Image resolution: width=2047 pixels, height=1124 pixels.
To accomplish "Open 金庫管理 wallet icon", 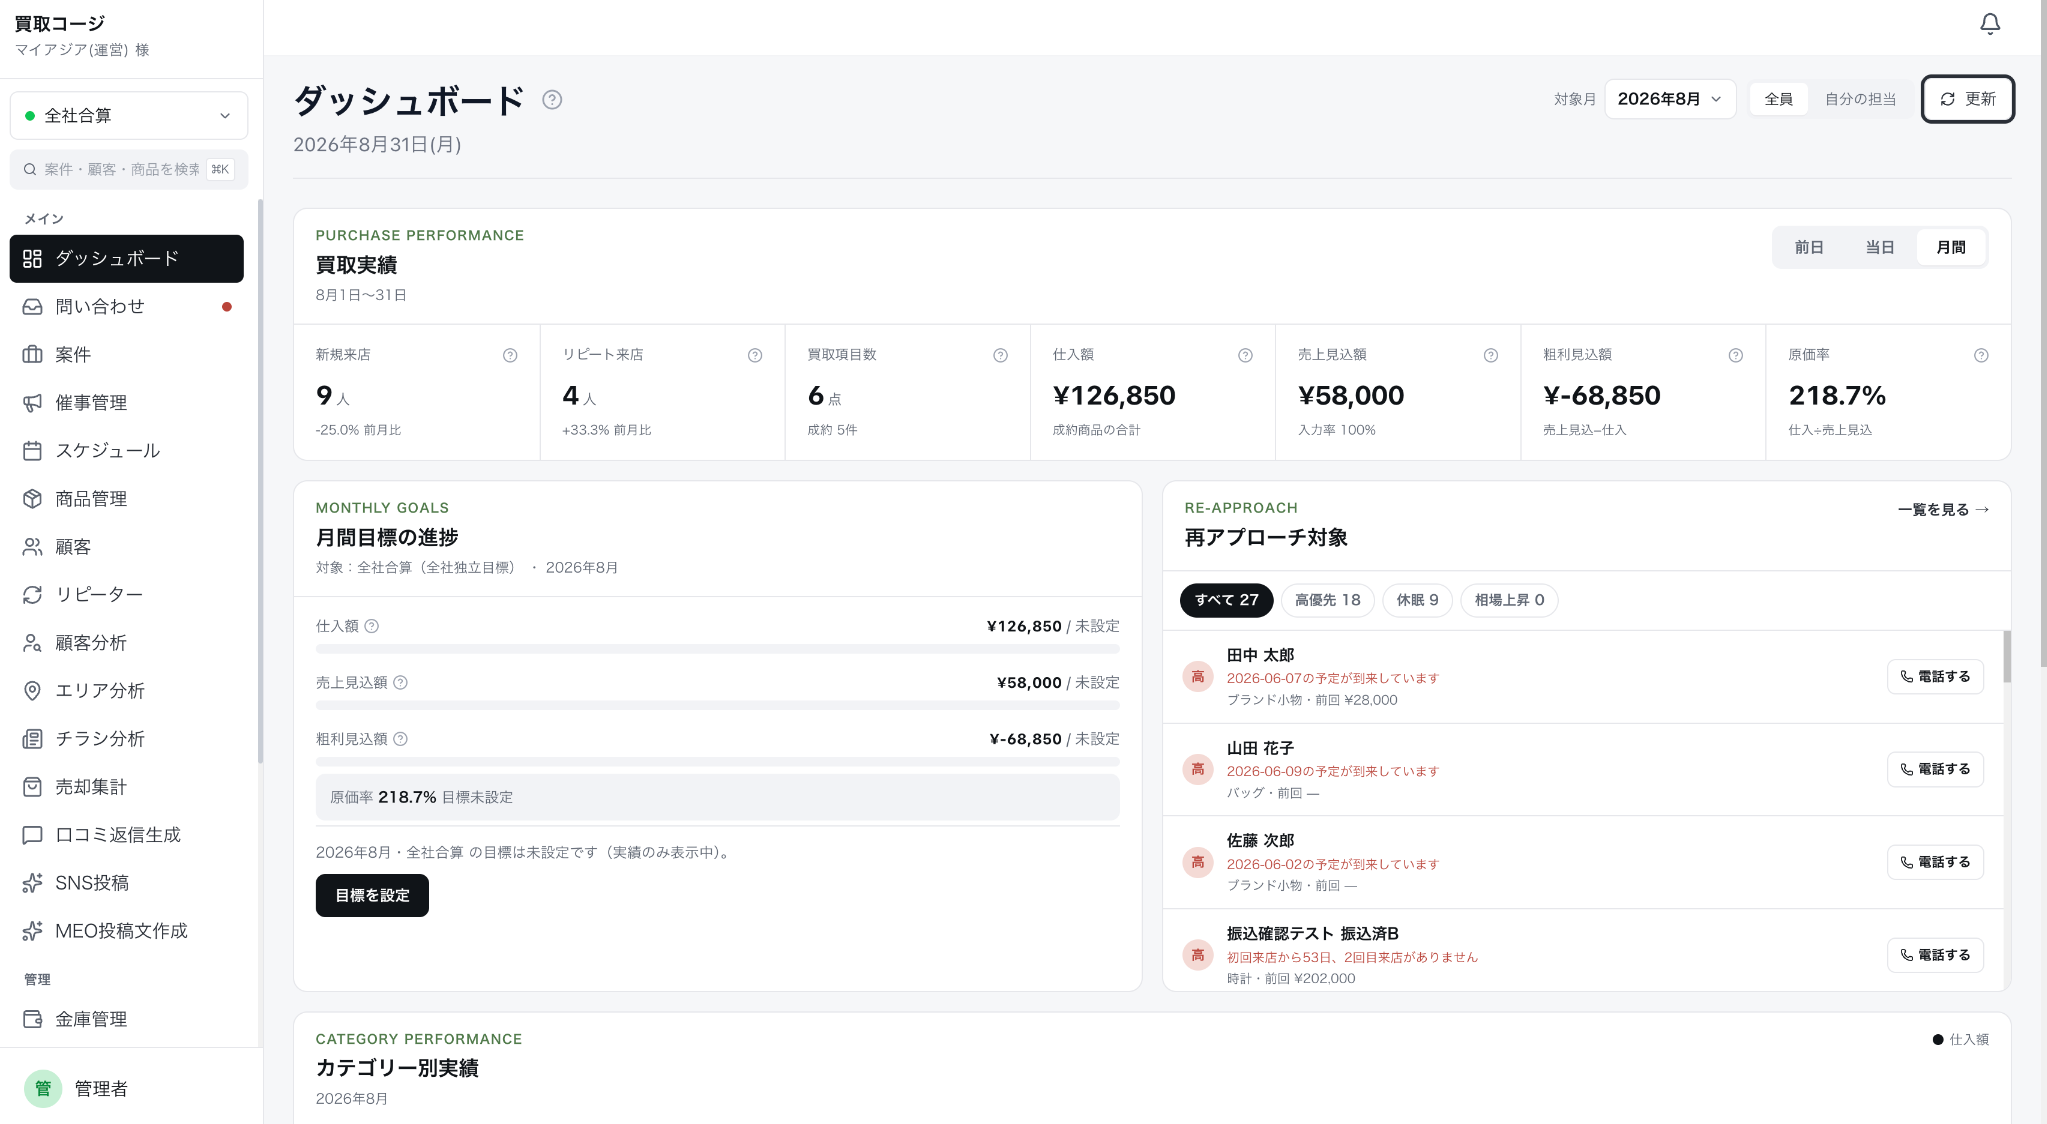I will [33, 1019].
